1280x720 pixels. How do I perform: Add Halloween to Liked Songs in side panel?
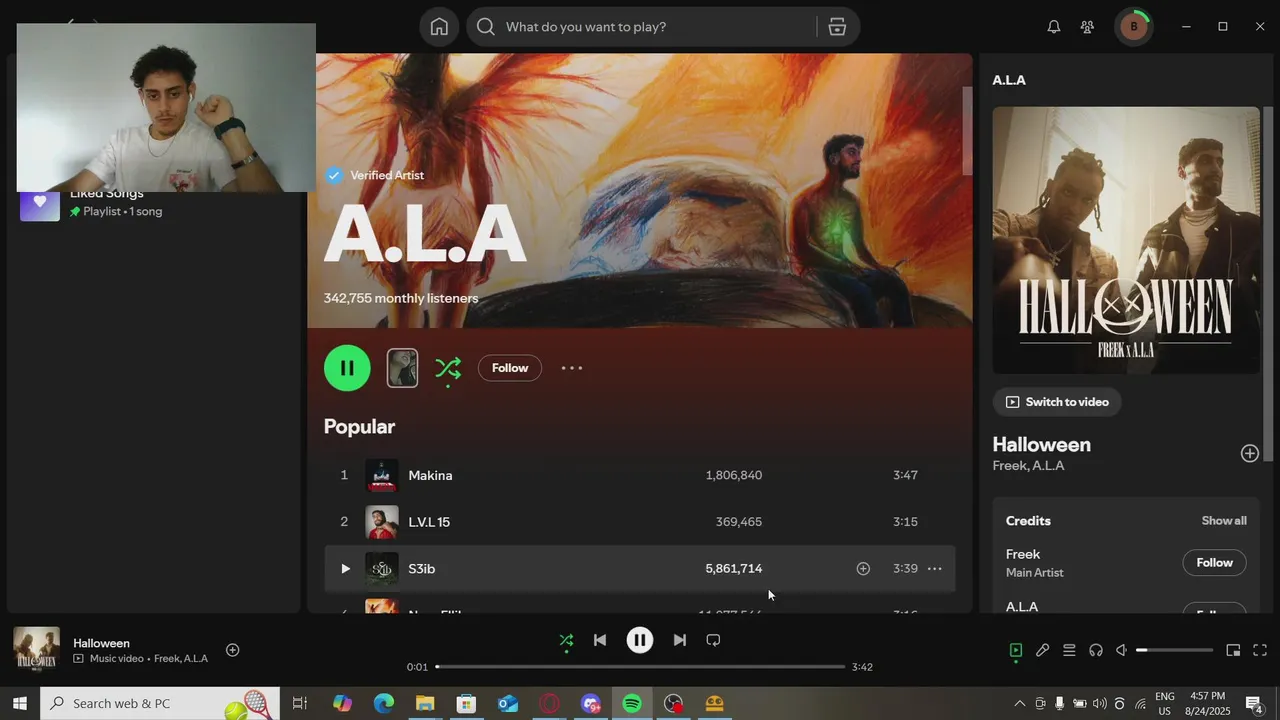[1250, 454]
